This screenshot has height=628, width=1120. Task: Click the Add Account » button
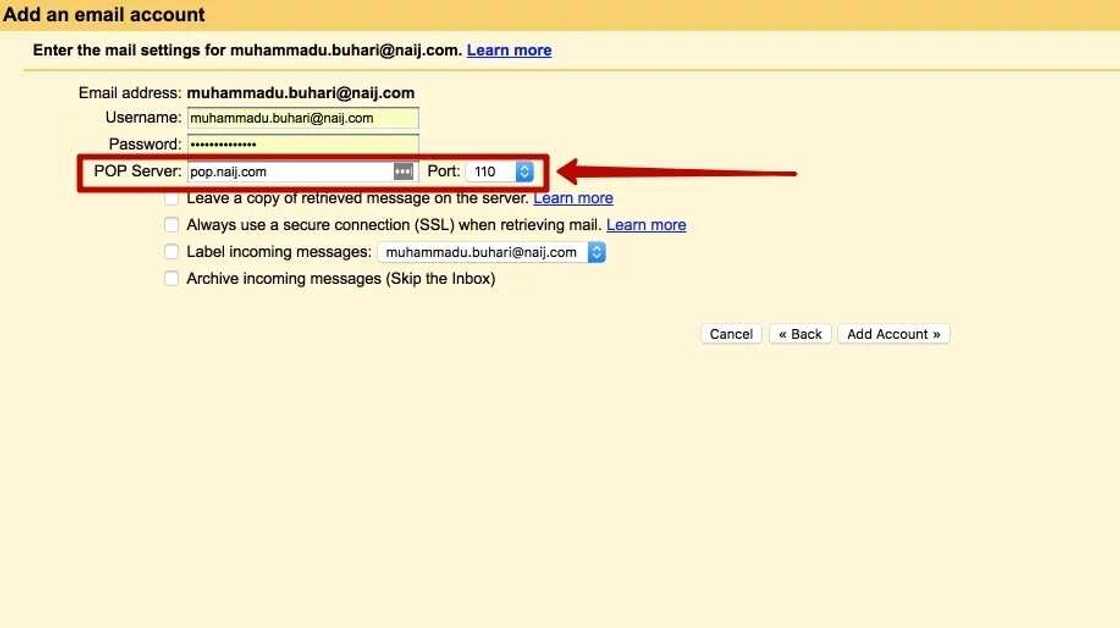click(893, 334)
